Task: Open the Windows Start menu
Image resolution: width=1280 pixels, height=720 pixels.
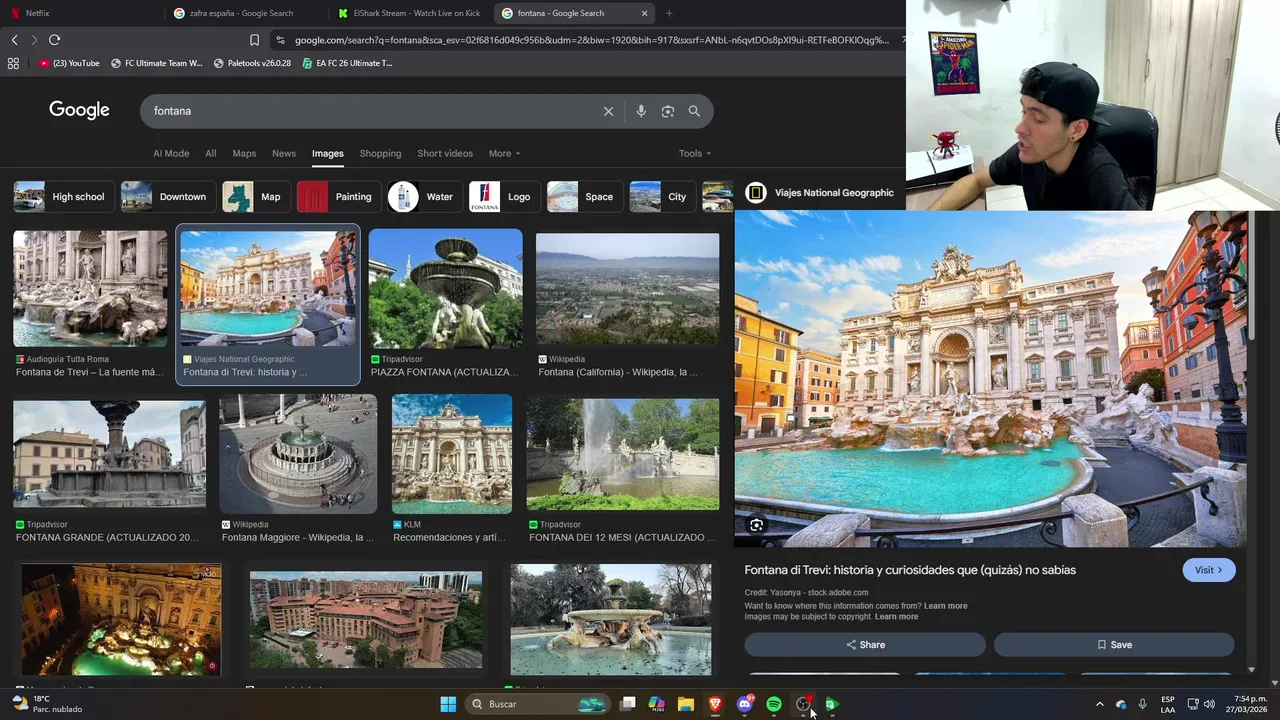Action: click(448, 704)
